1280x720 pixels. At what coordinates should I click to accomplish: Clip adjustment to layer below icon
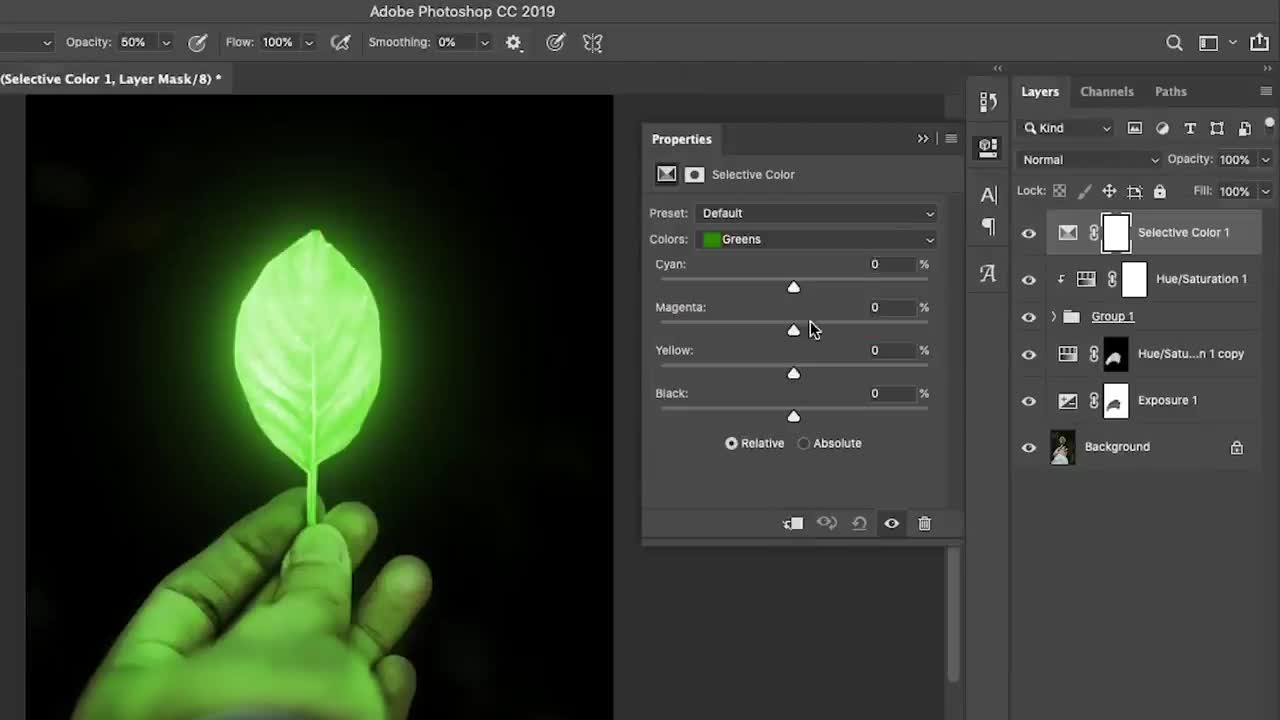(x=793, y=523)
